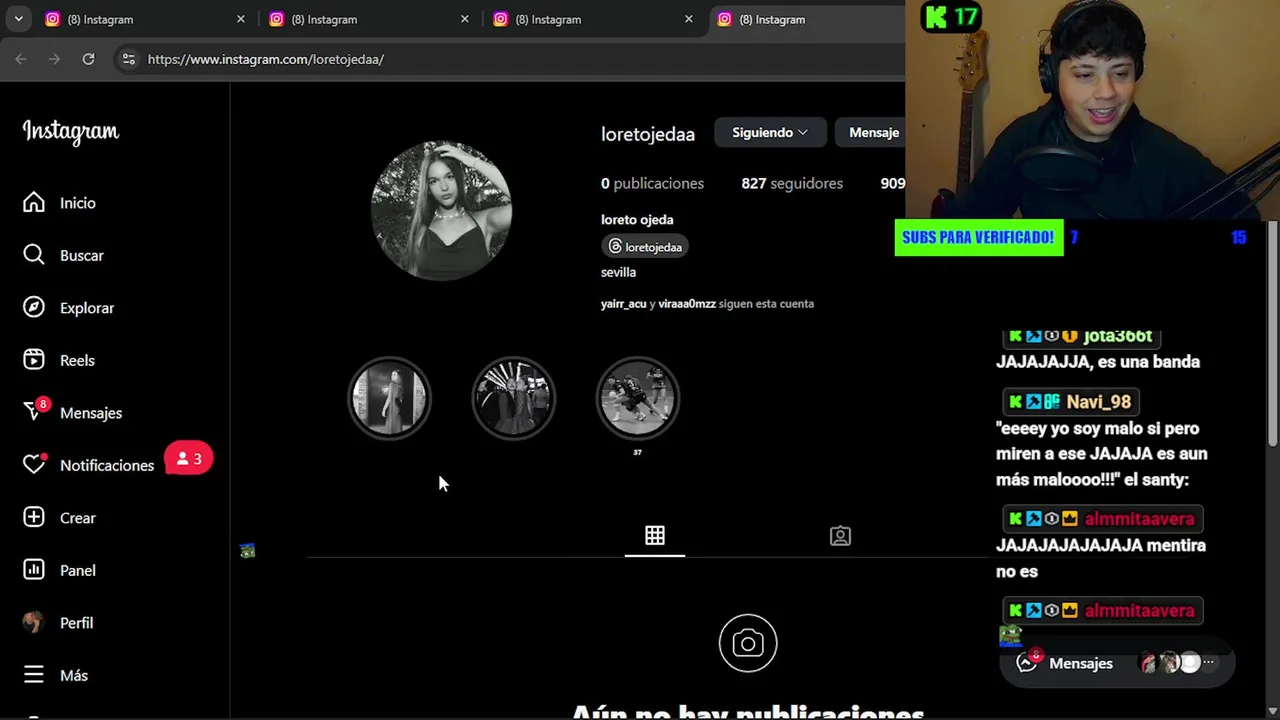Open the Notificaciones heart icon
Viewport: 1280px width, 720px height.
pos(34,465)
